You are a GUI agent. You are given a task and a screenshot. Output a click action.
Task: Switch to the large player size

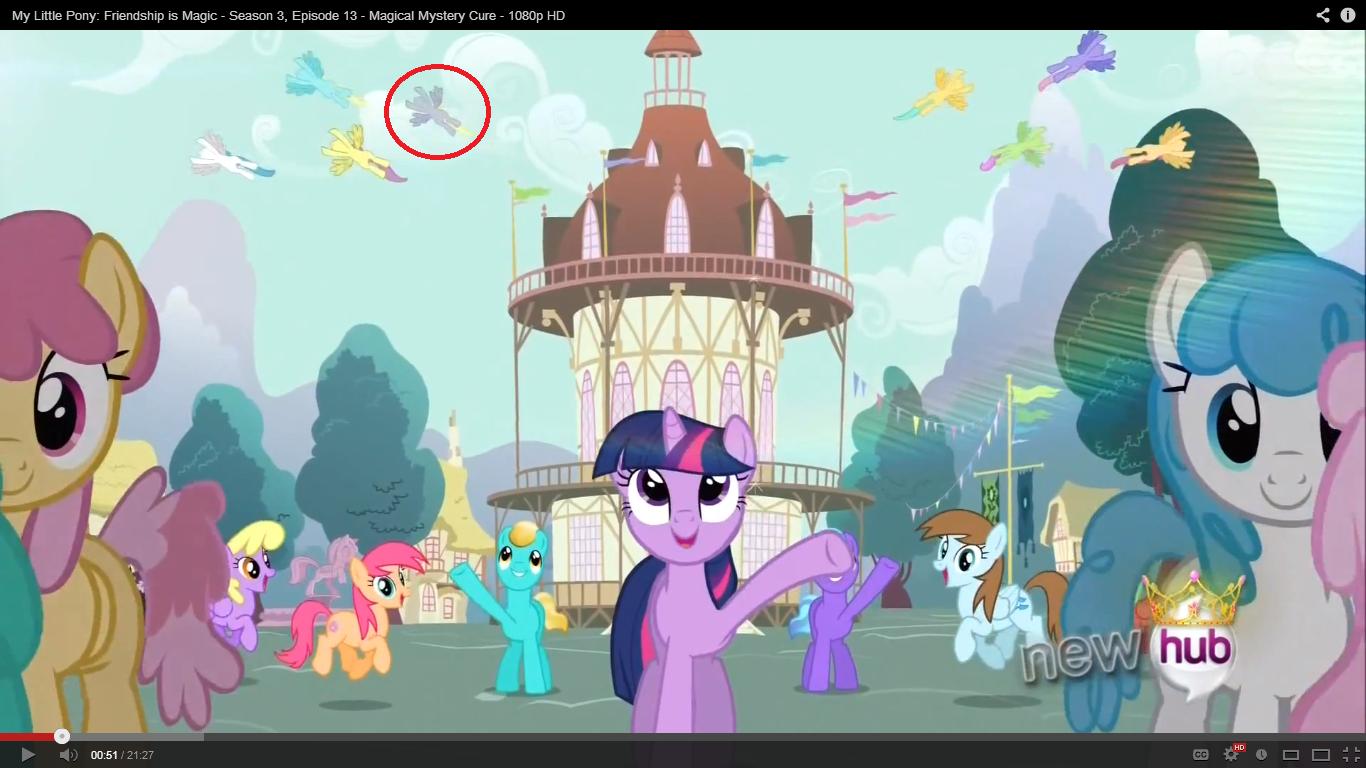pyautogui.click(x=1321, y=755)
